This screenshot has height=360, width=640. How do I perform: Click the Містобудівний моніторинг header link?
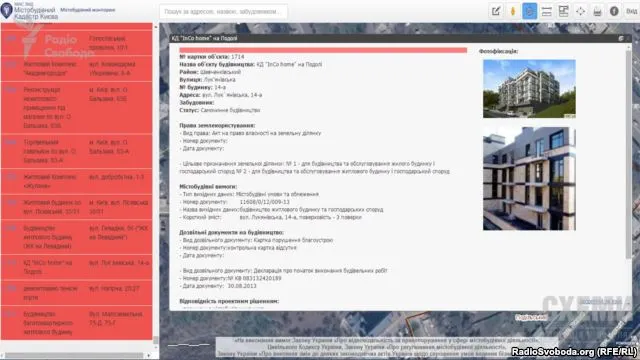[x=87, y=9]
